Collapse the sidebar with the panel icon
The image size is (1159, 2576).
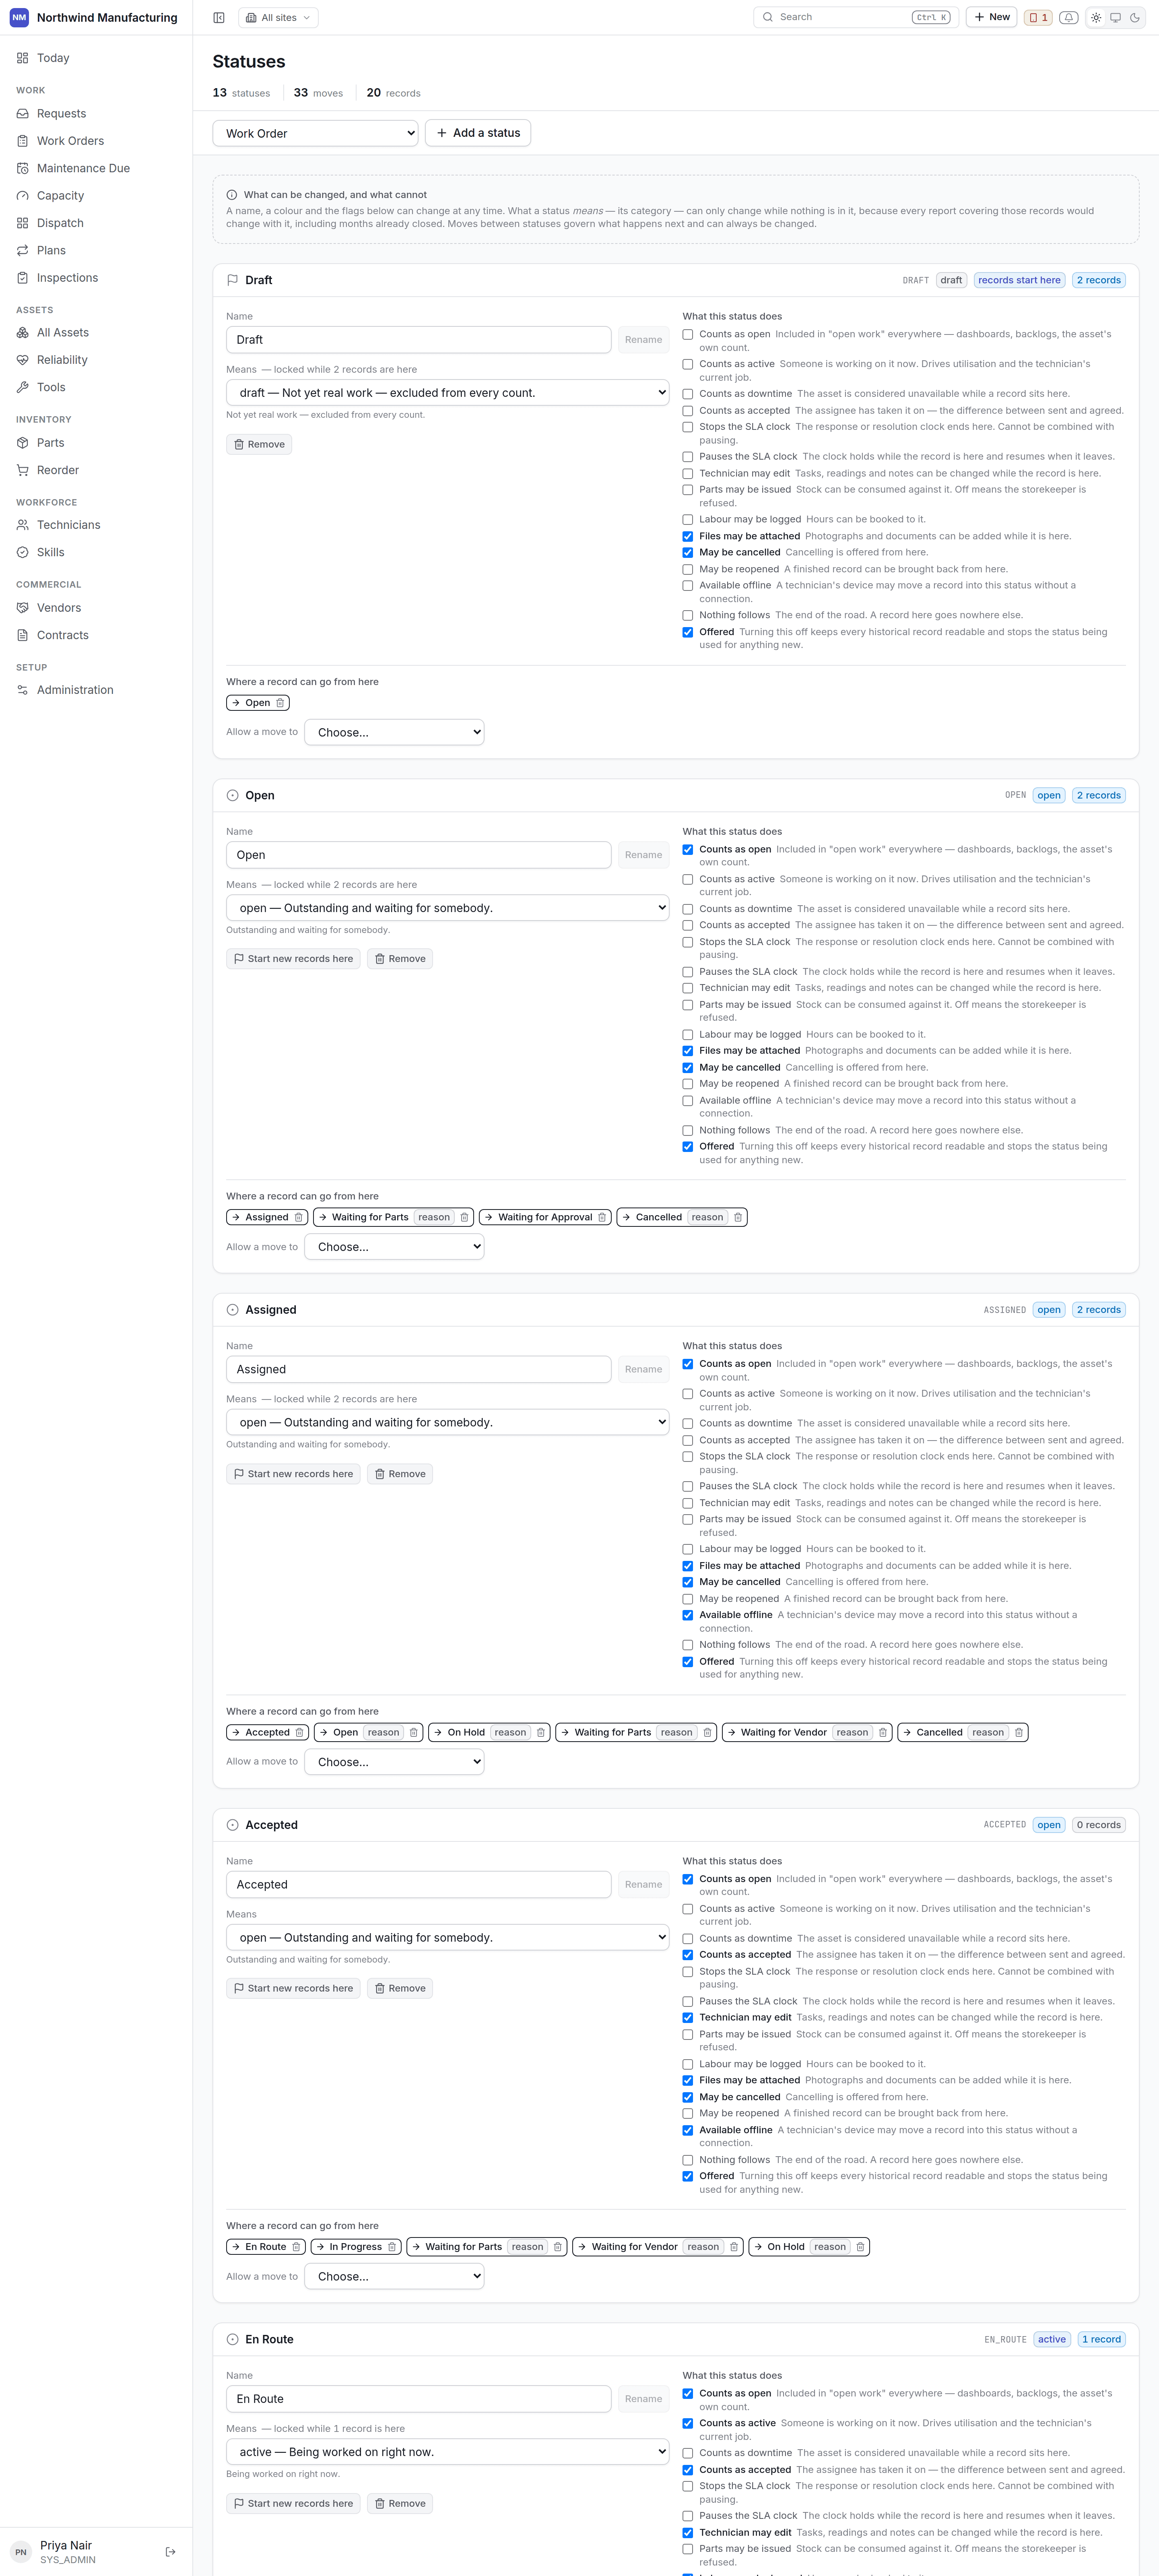click(219, 17)
